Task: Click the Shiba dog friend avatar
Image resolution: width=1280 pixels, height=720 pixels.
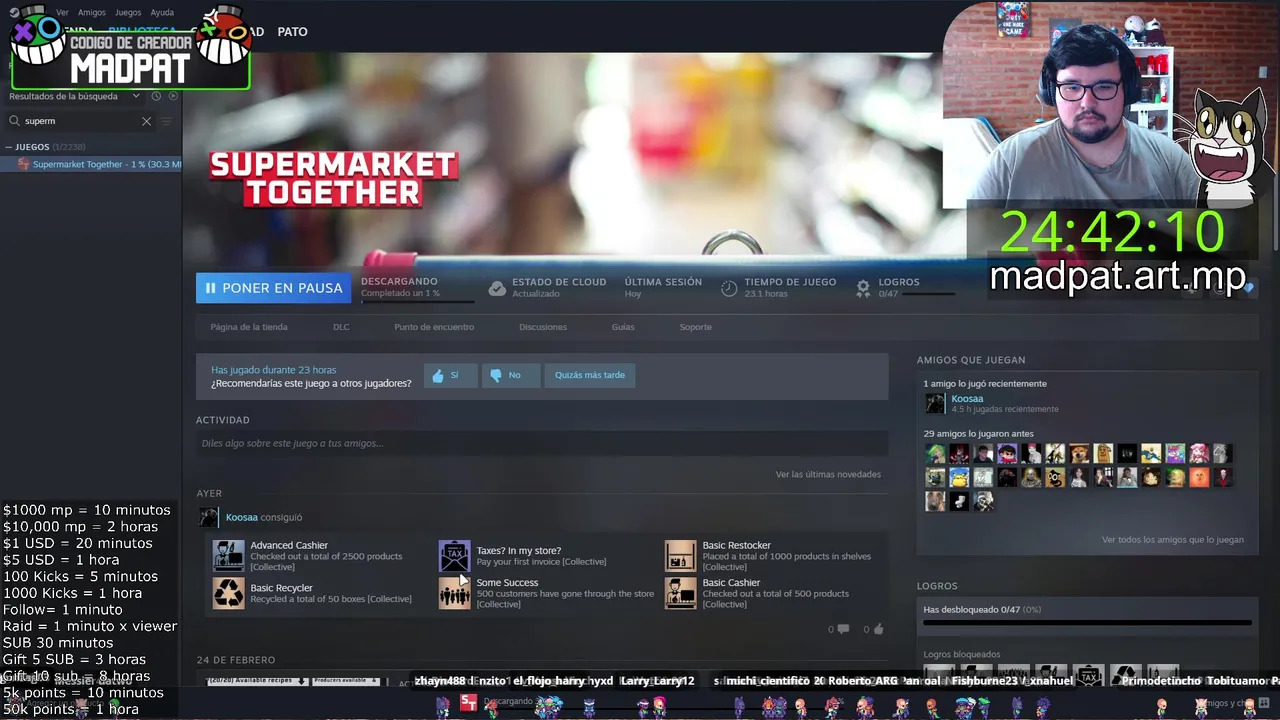Action: click(1079, 454)
